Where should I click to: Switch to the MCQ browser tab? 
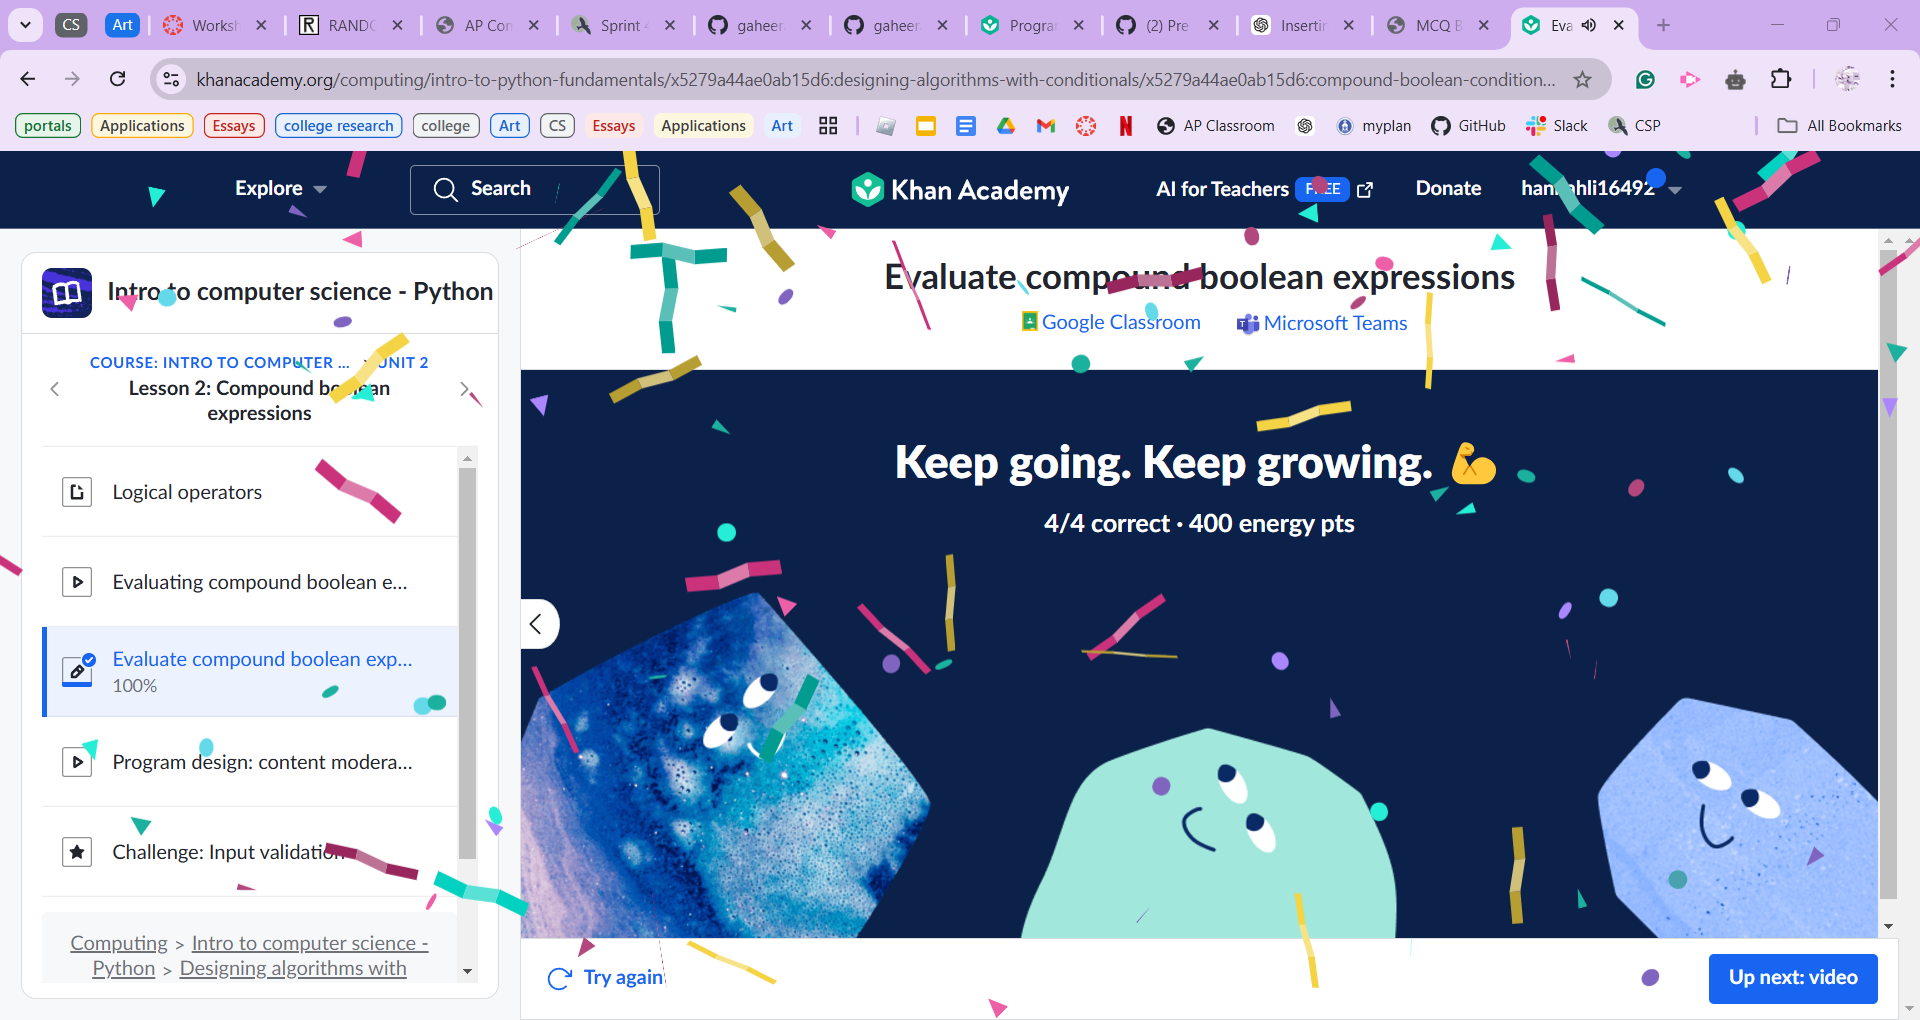(1436, 25)
